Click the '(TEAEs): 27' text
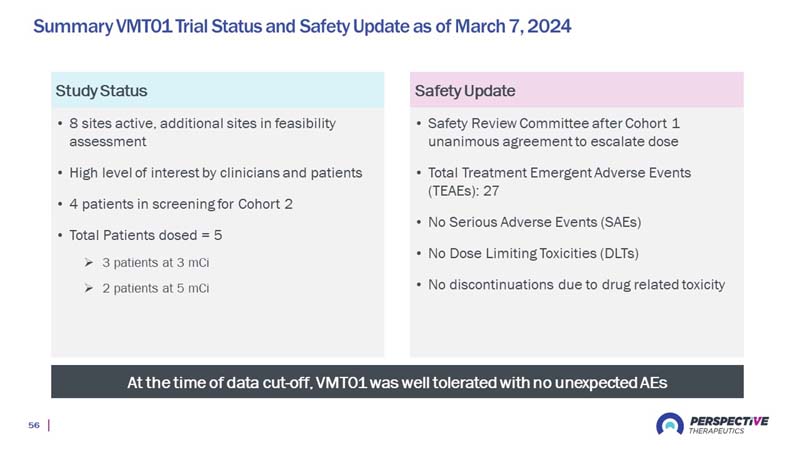 (464, 191)
